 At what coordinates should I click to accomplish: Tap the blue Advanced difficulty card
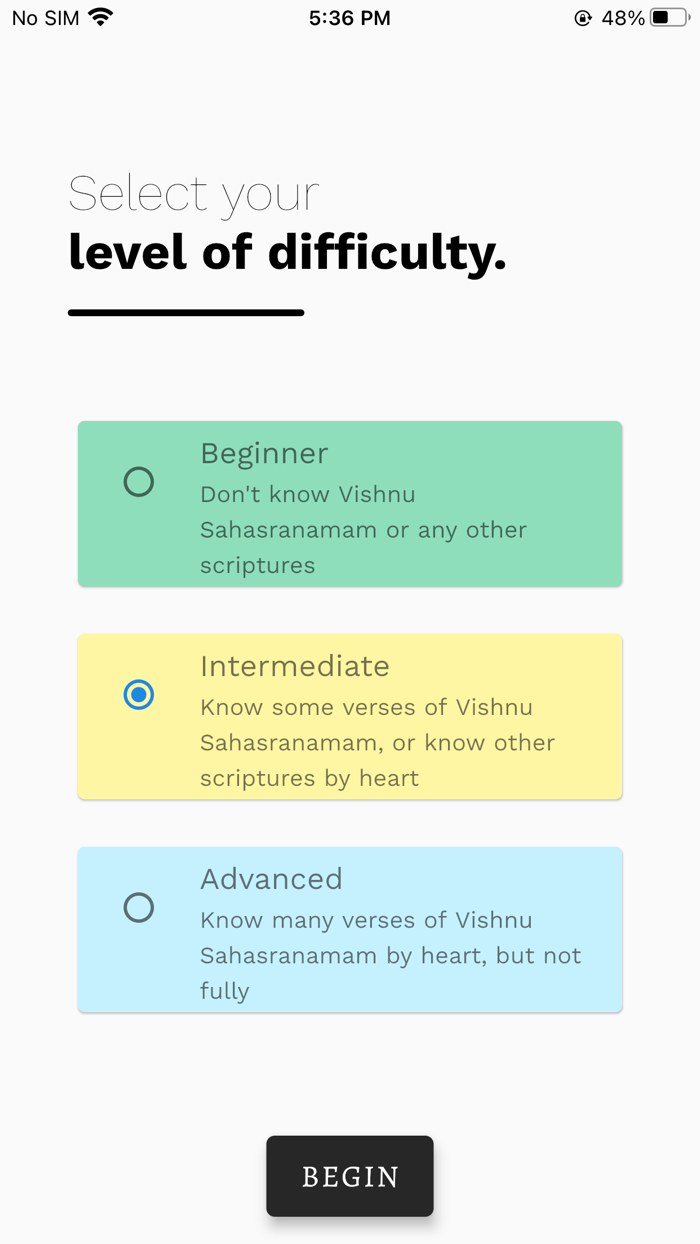point(350,929)
